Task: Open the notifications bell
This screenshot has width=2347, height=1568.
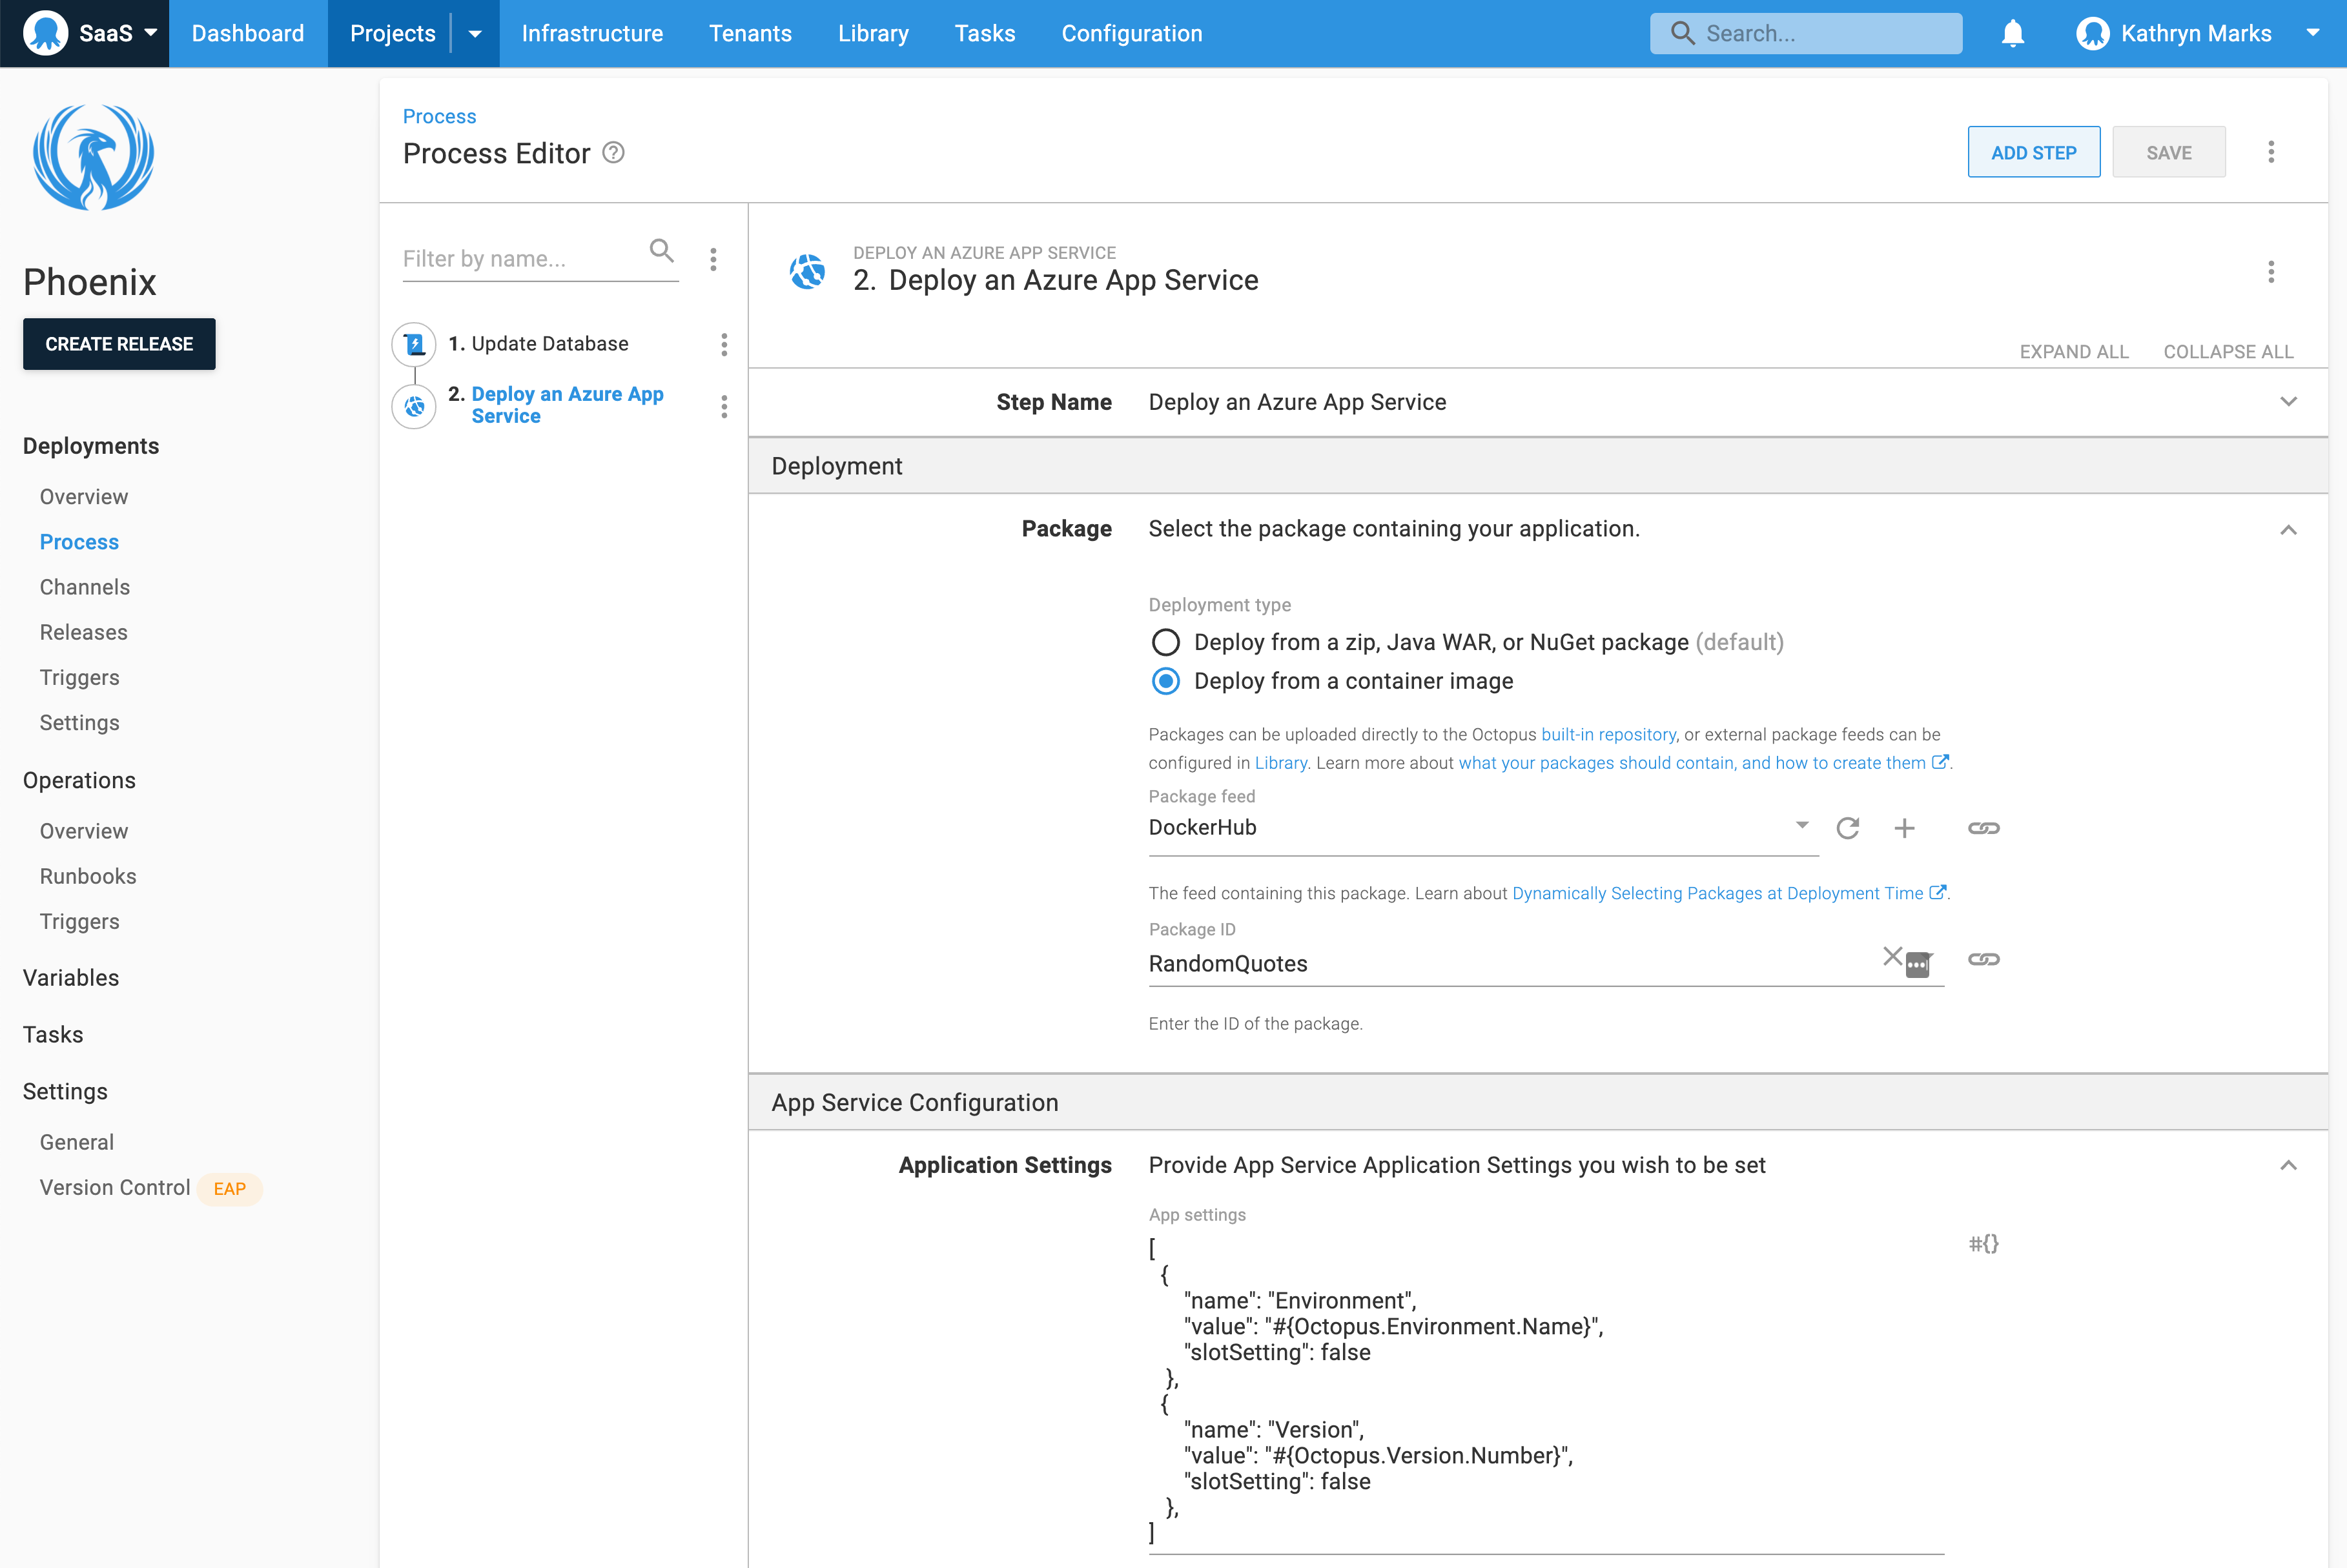Action: (x=2012, y=33)
